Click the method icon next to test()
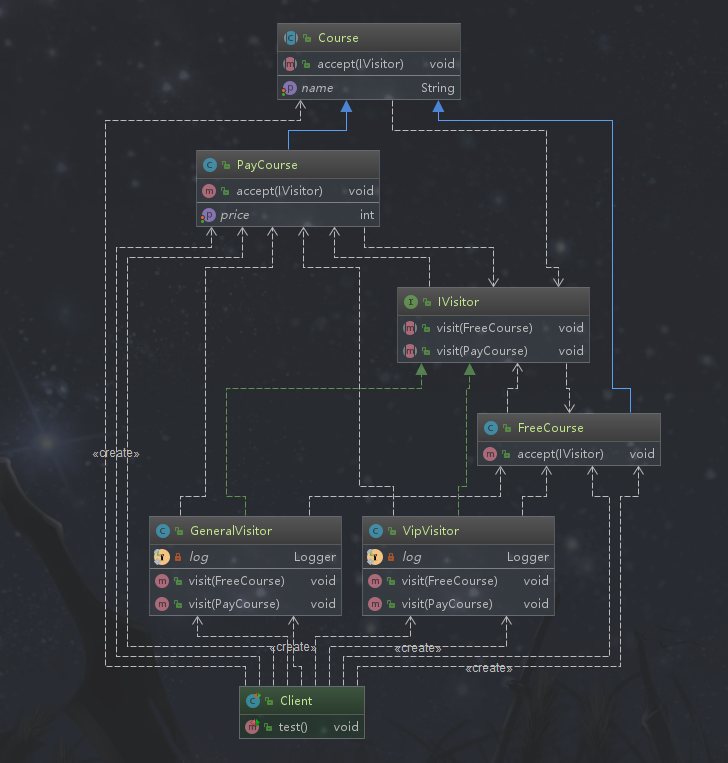The width and height of the screenshot is (728, 763). [253, 727]
